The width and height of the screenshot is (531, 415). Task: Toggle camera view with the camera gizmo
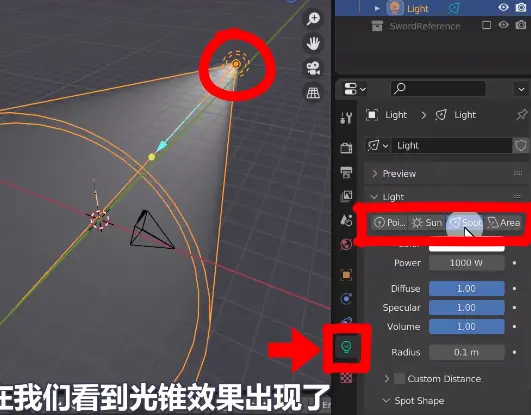pos(313,68)
